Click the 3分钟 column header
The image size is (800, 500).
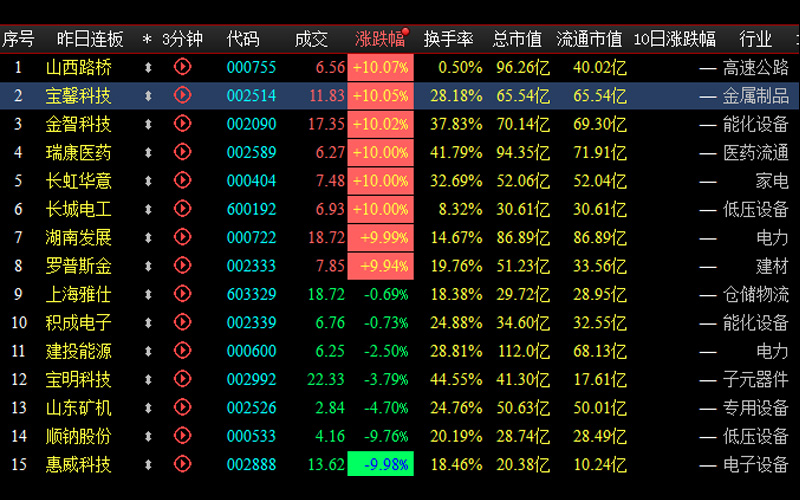pyautogui.click(x=183, y=39)
